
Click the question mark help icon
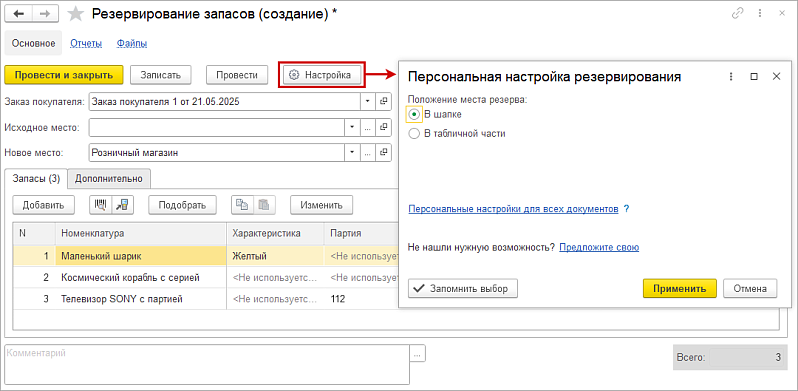point(626,209)
